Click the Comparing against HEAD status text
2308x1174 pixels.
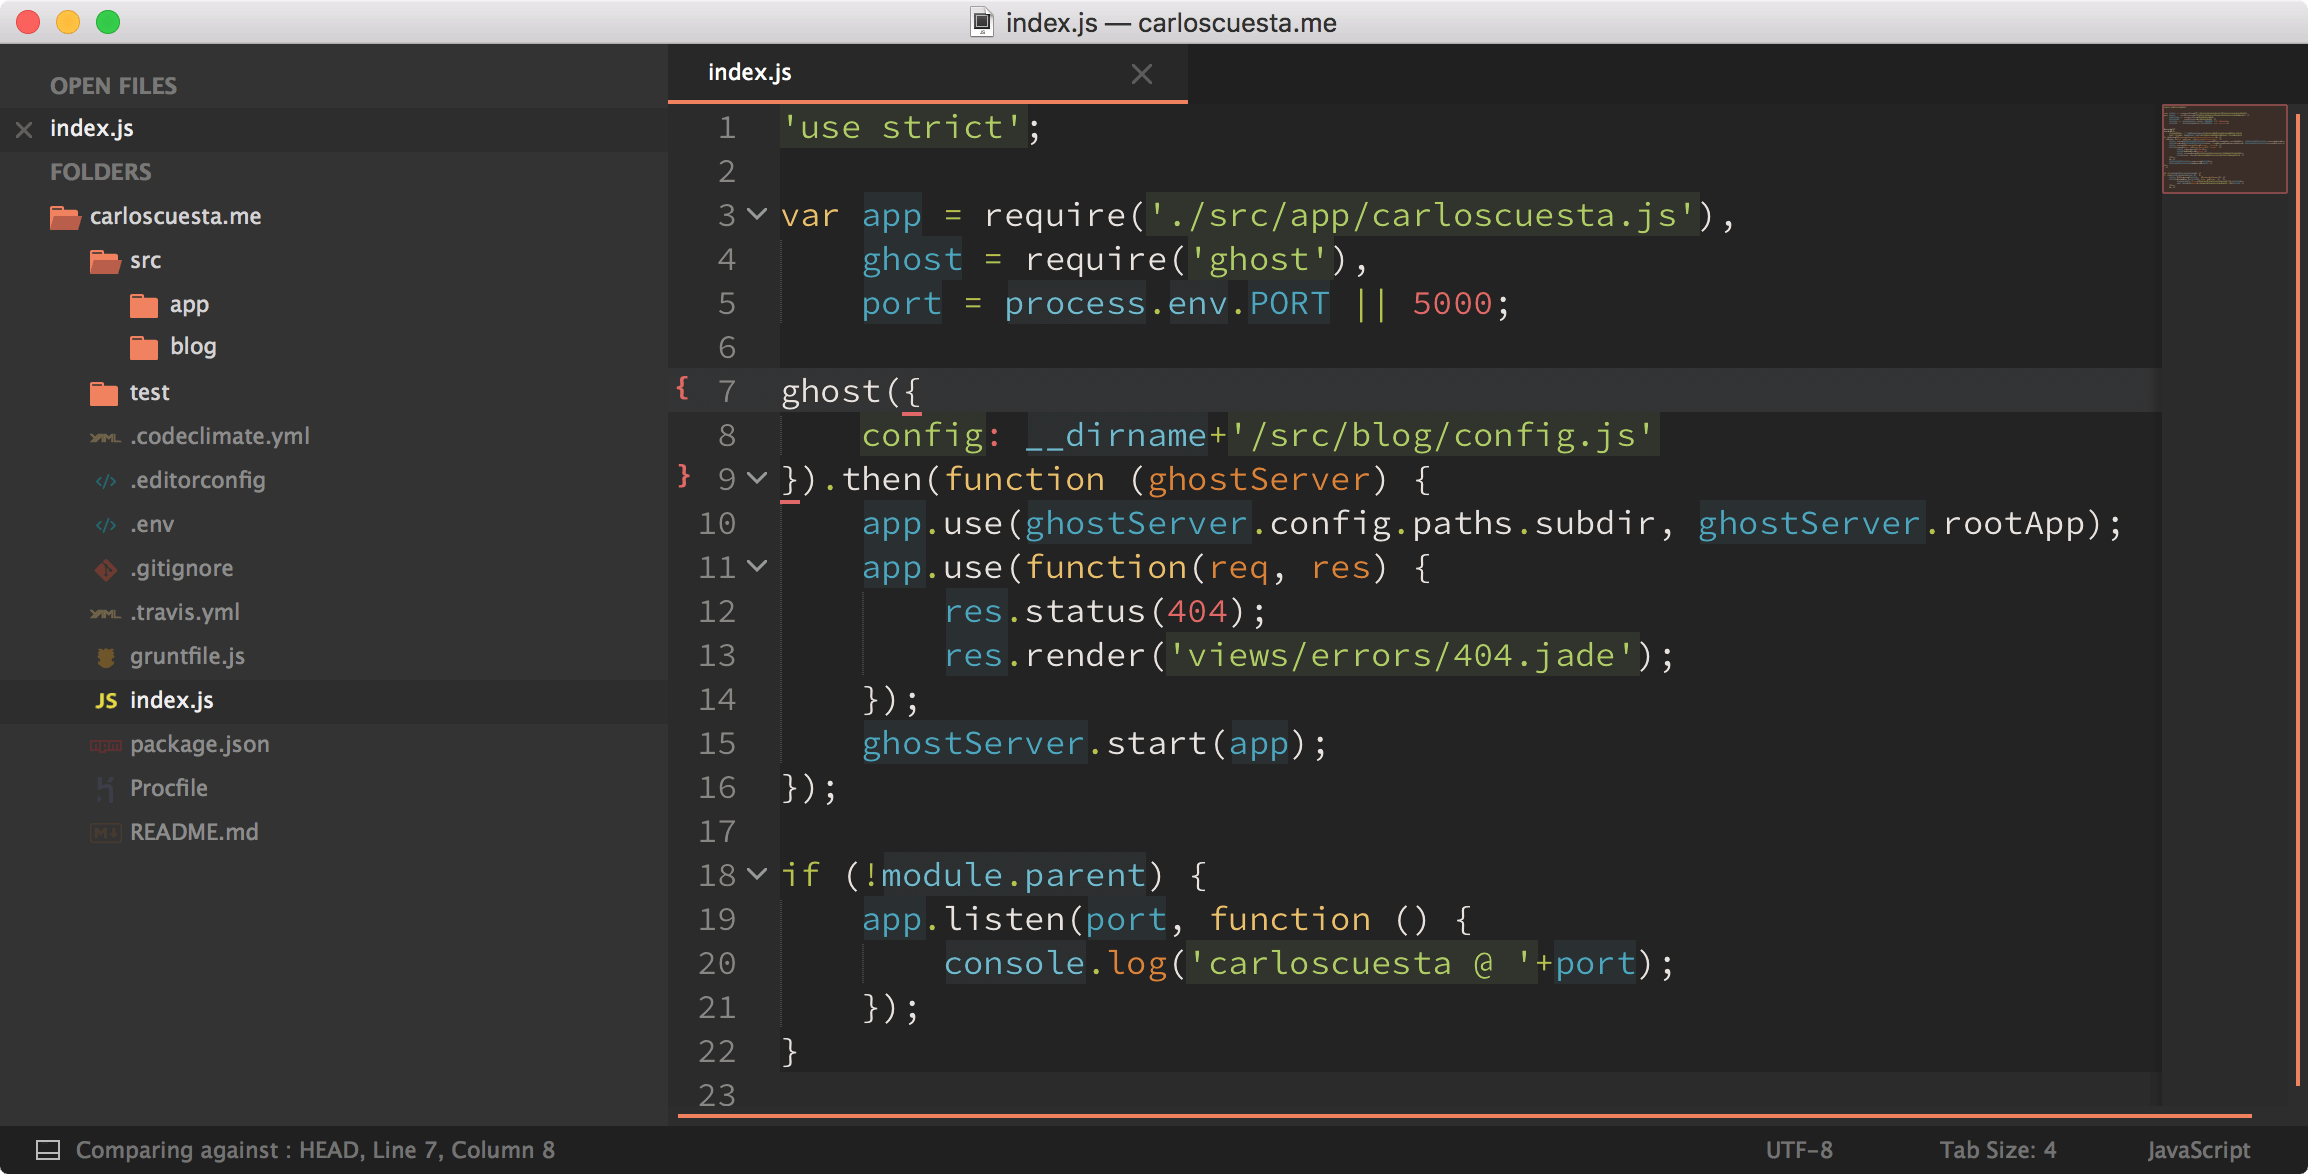[315, 1151]
